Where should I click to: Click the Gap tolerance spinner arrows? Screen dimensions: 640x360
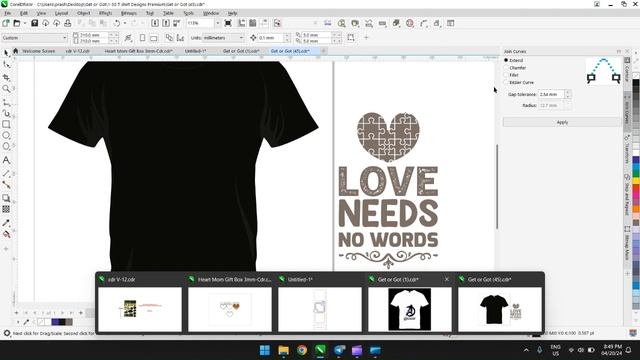click(568, 94)
